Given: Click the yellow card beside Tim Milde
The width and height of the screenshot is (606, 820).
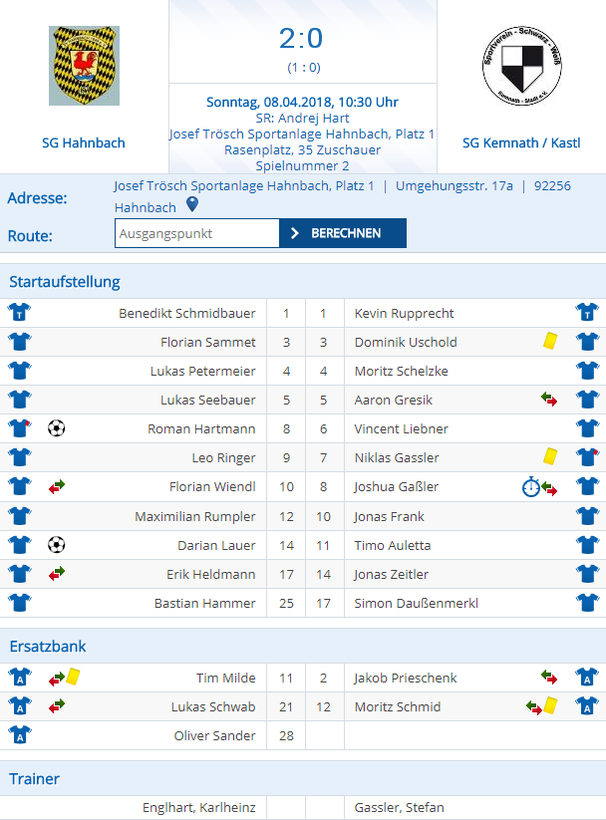Looking at the screenshot, I should (x=73, y=676).
